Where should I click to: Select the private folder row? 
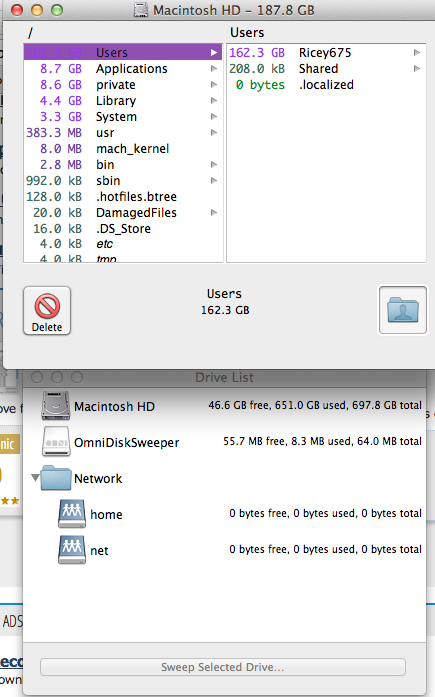click(123, 84)
